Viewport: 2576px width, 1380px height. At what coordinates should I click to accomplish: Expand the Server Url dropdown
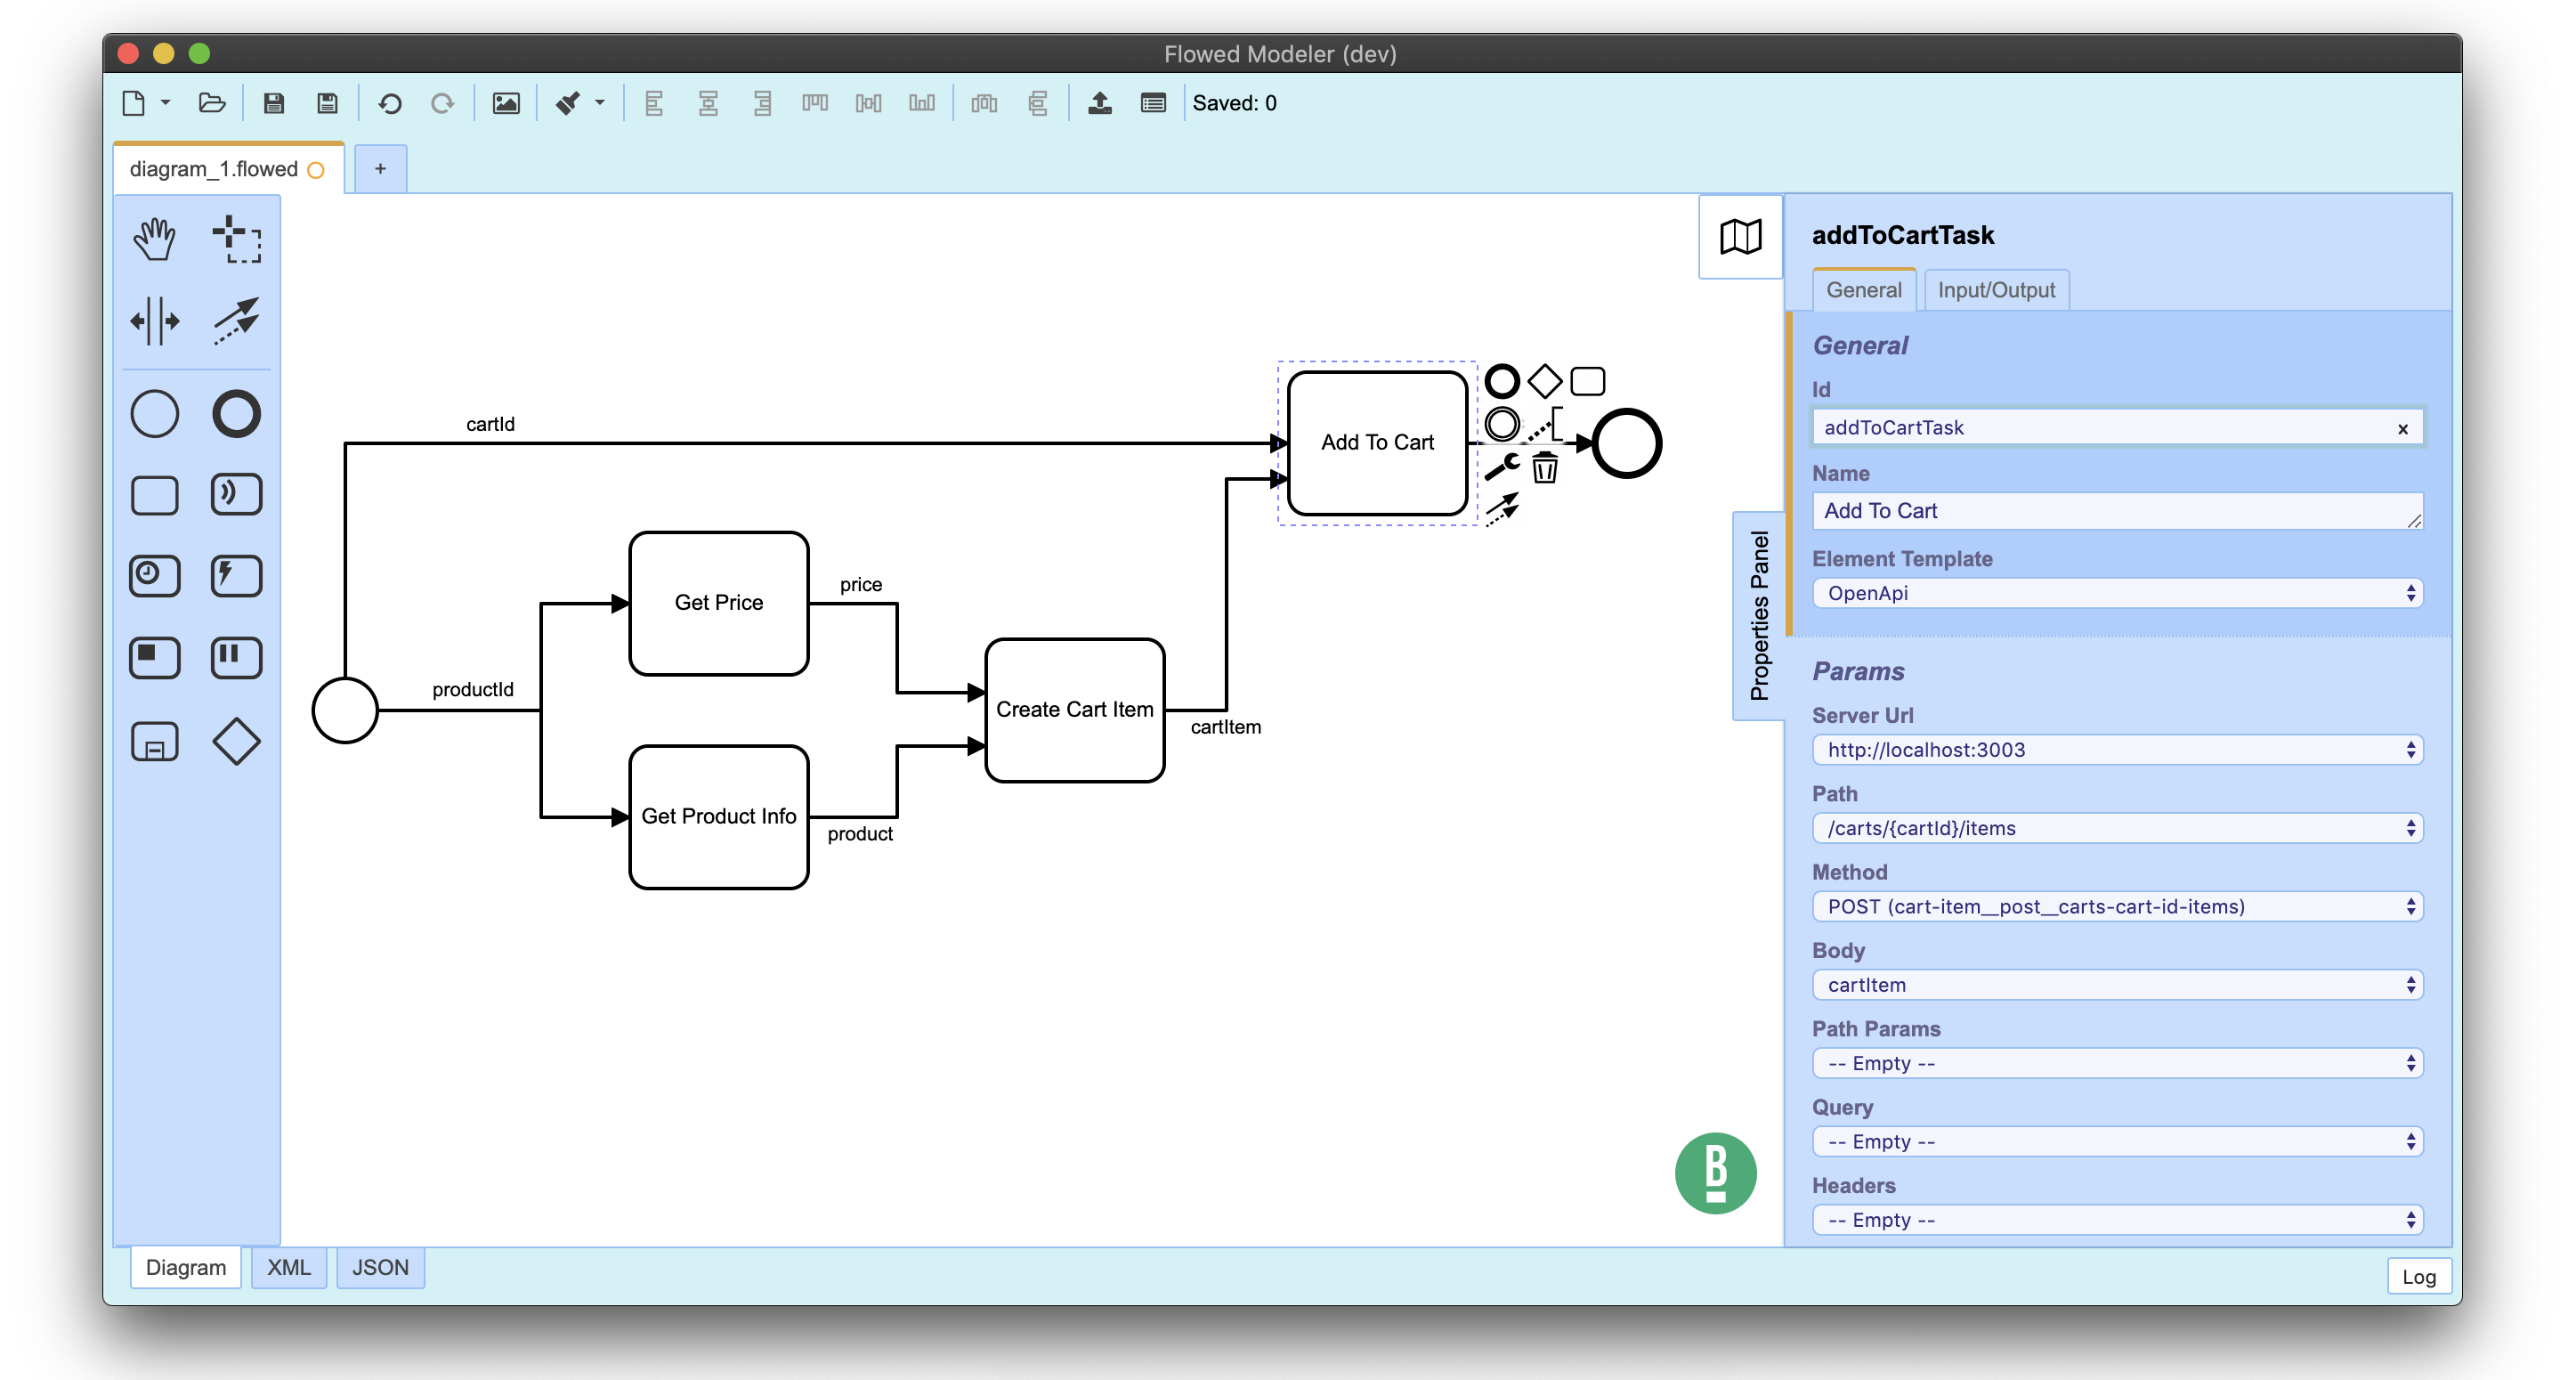[x=2117, y=749]
